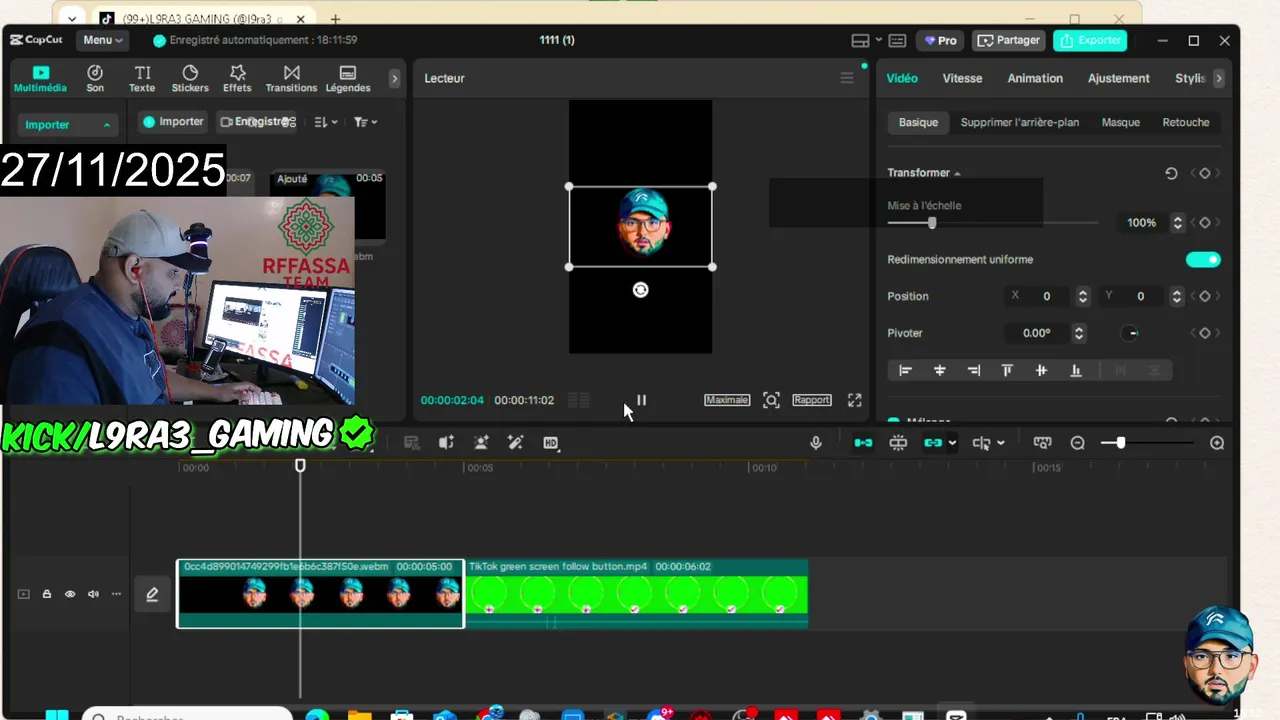Pause the player playback
The image size is (1280, 720).
click(641, 400)
